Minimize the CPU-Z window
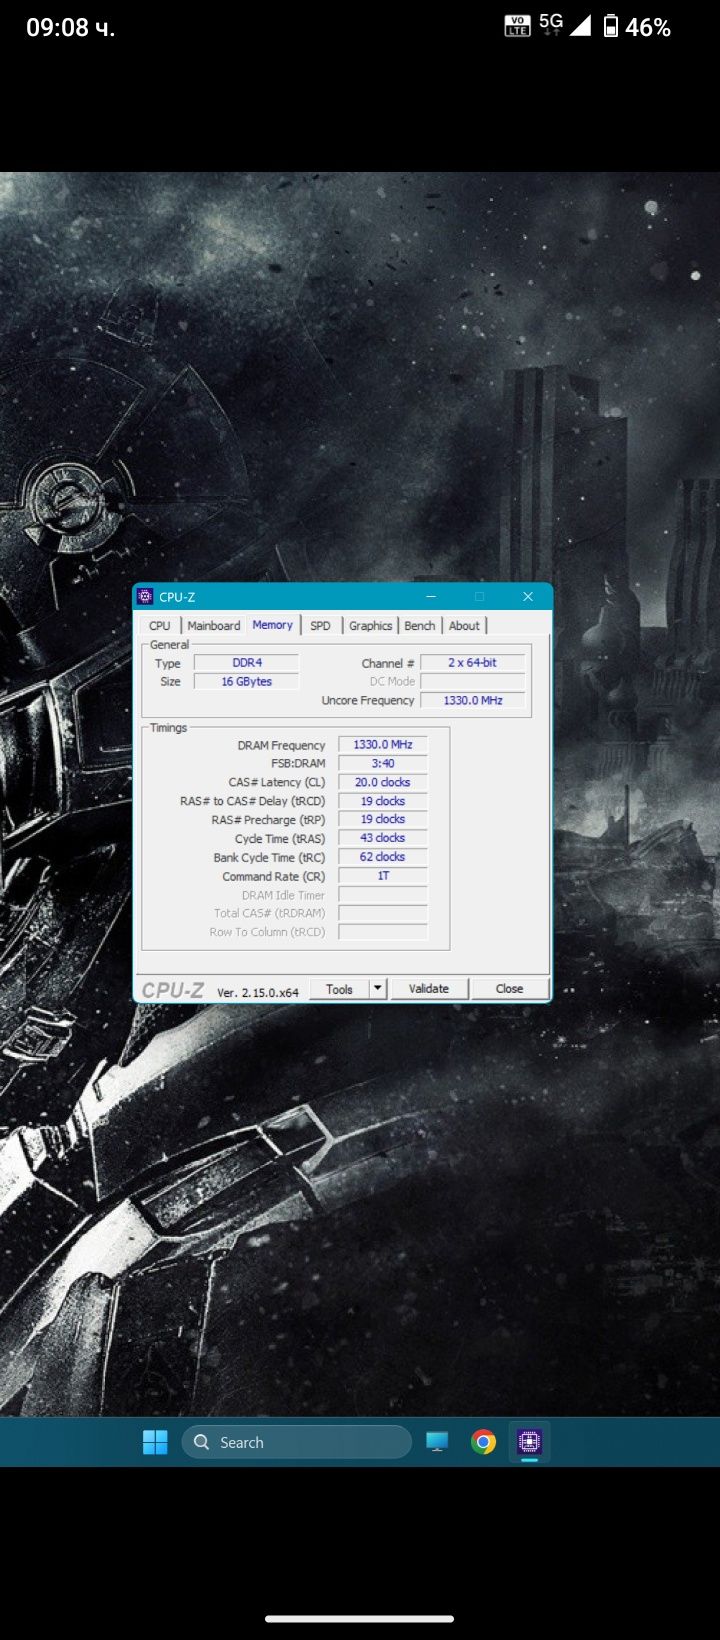Viewport: 720px width, 1640px height. 431,597
